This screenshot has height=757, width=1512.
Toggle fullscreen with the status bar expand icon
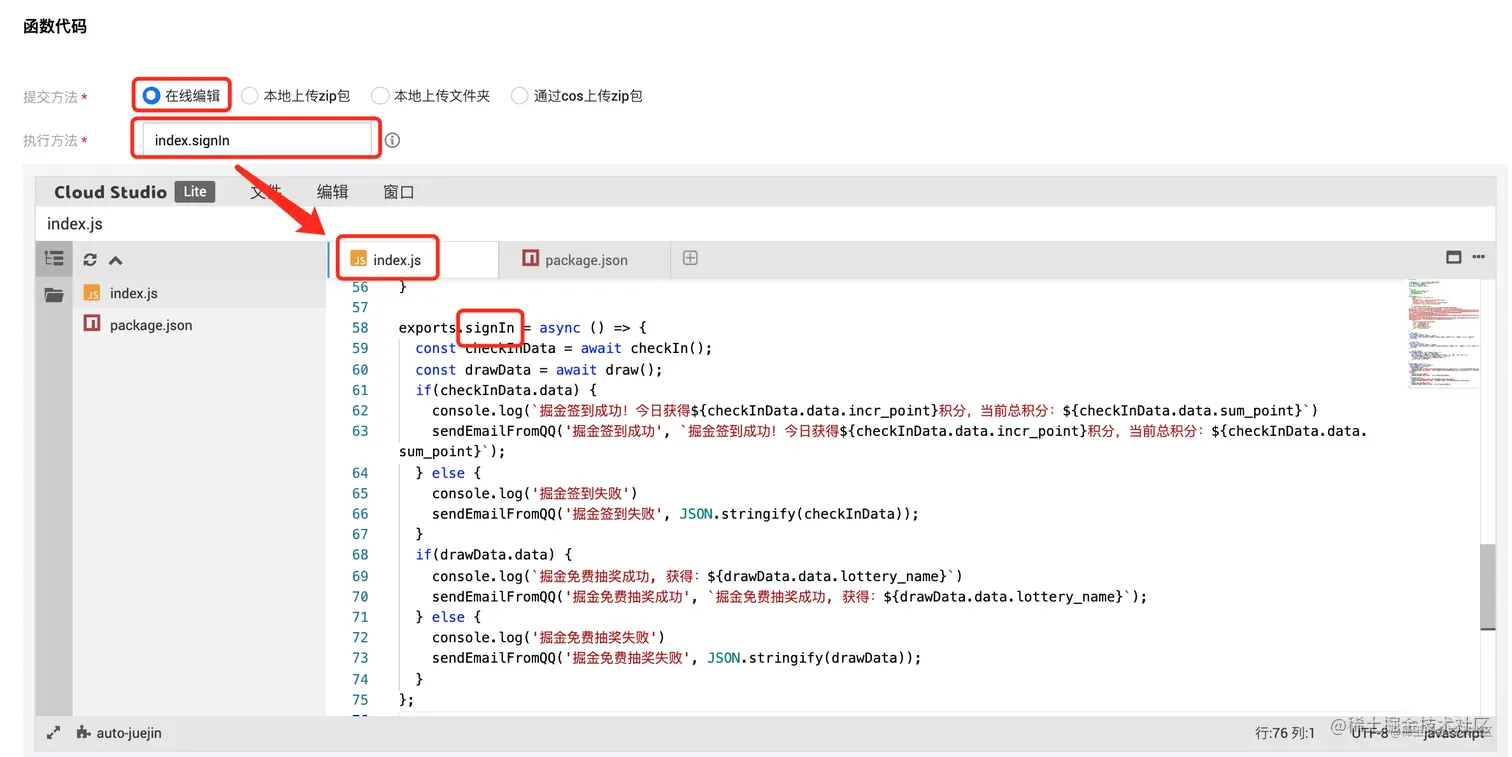(x=53, y=733)
